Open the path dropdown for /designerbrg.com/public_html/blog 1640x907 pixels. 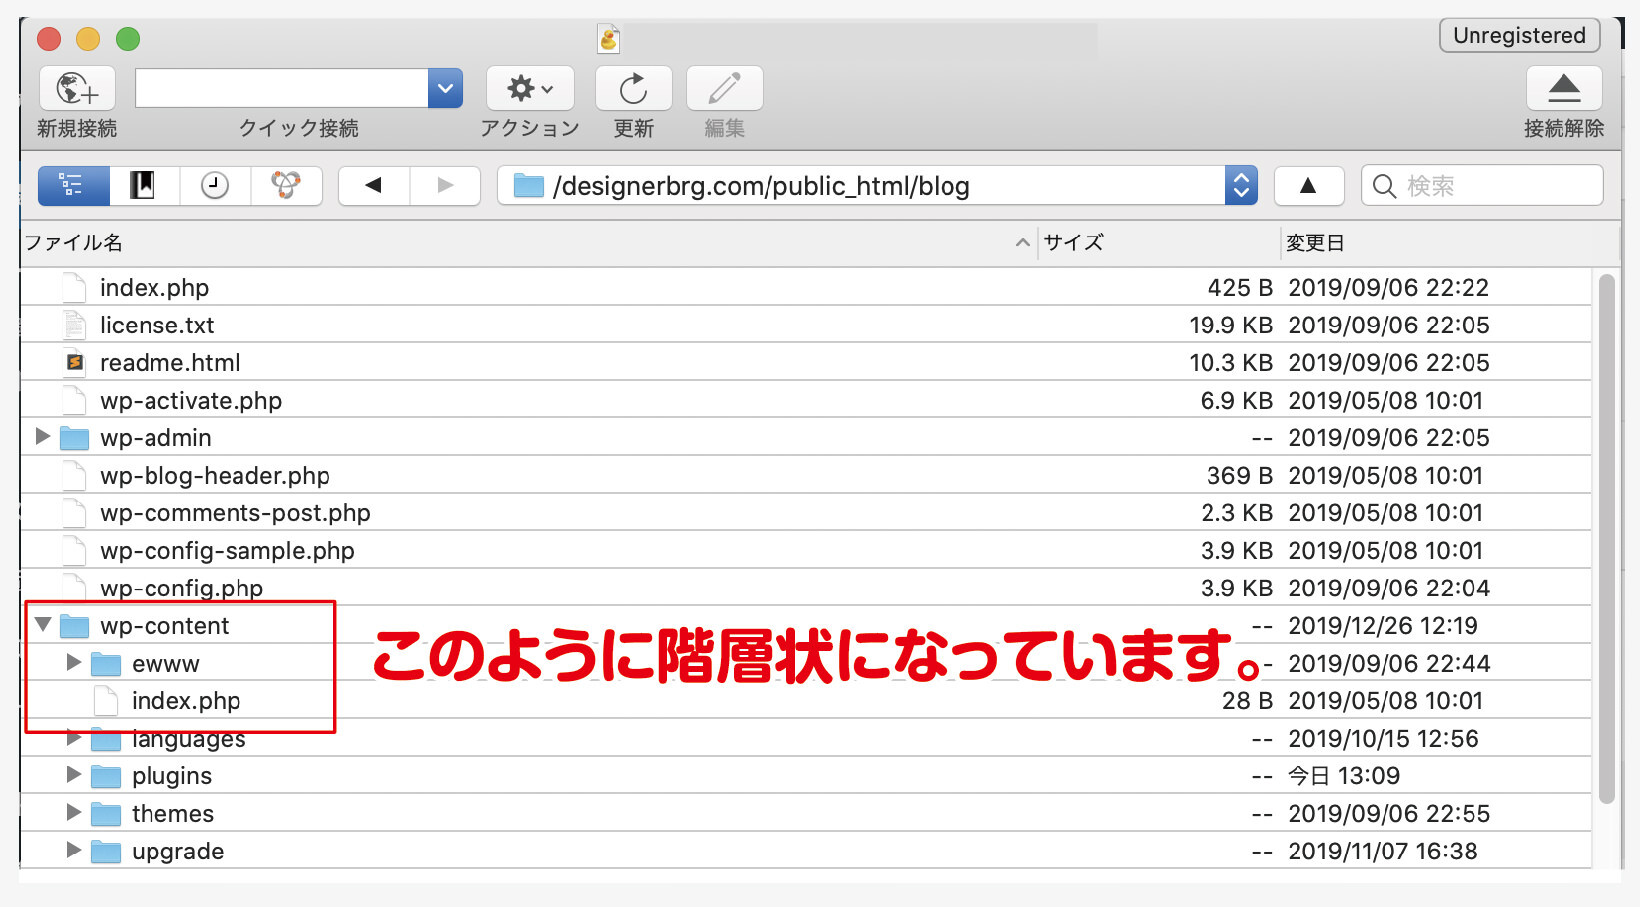[x=1240, y=186]
